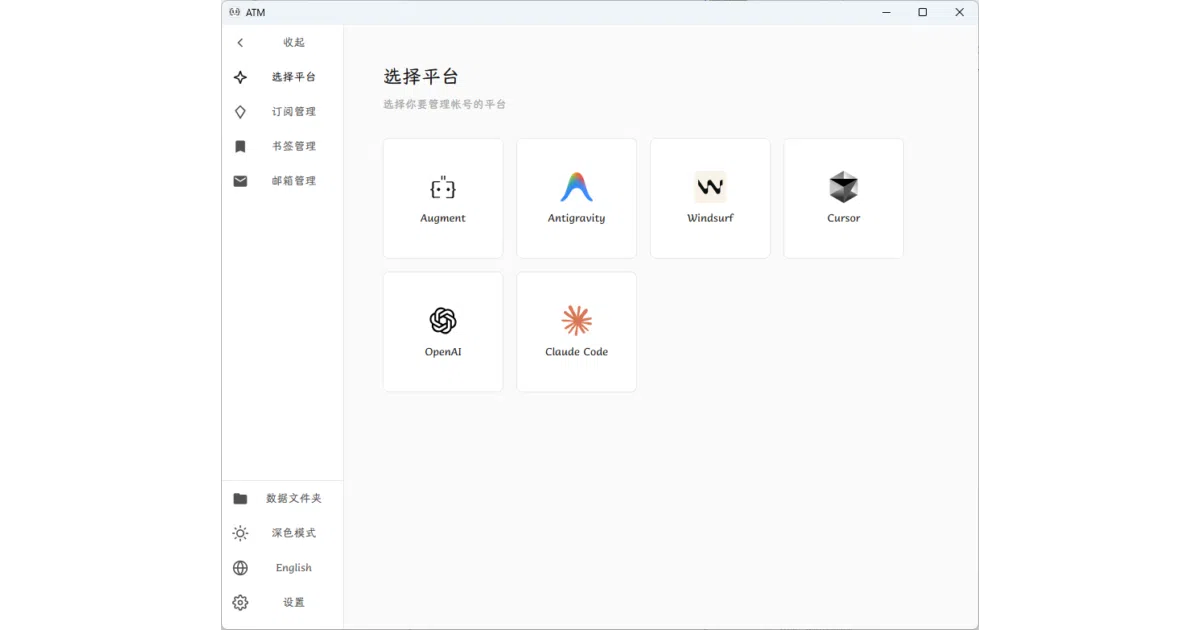Select the Augment card label
This screenshot has width=1200, height=630.
pos(443,218)
